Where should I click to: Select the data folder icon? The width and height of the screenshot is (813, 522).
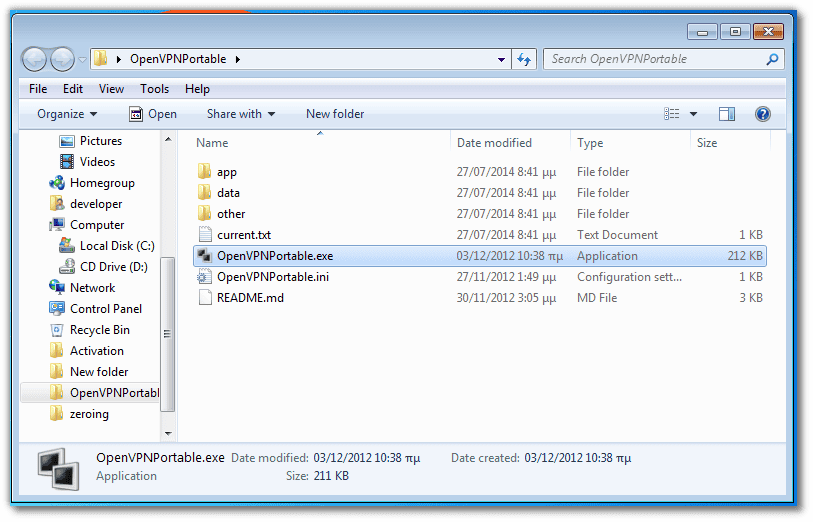[x=205, y=193]
